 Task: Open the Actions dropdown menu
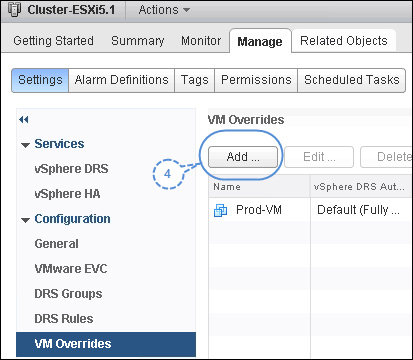pos(164,10)
